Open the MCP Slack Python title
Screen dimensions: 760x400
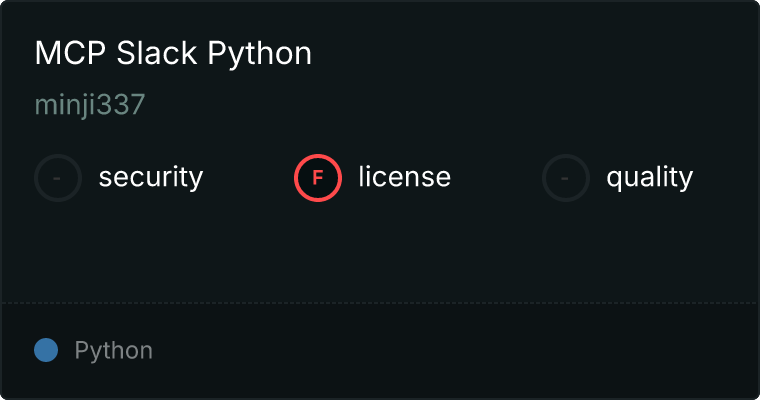point(173,54)
